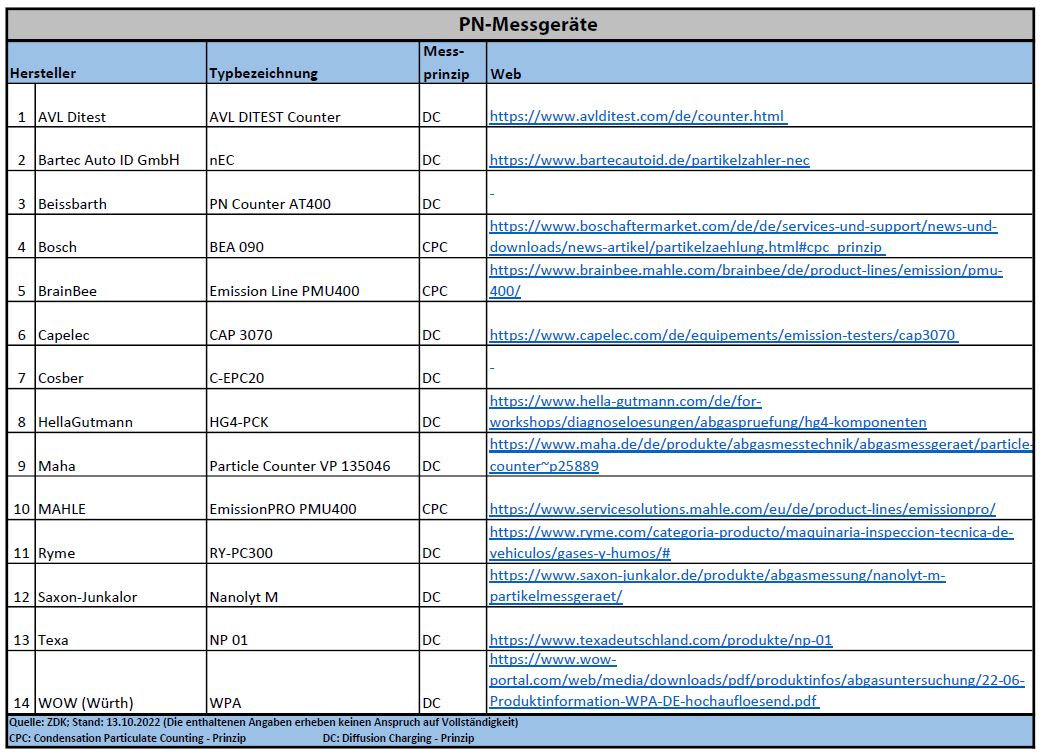This screenshot has width=1044, height=754.
Task: Open the WOW portal WPA PDF link
Action: [x=756, y=680]
